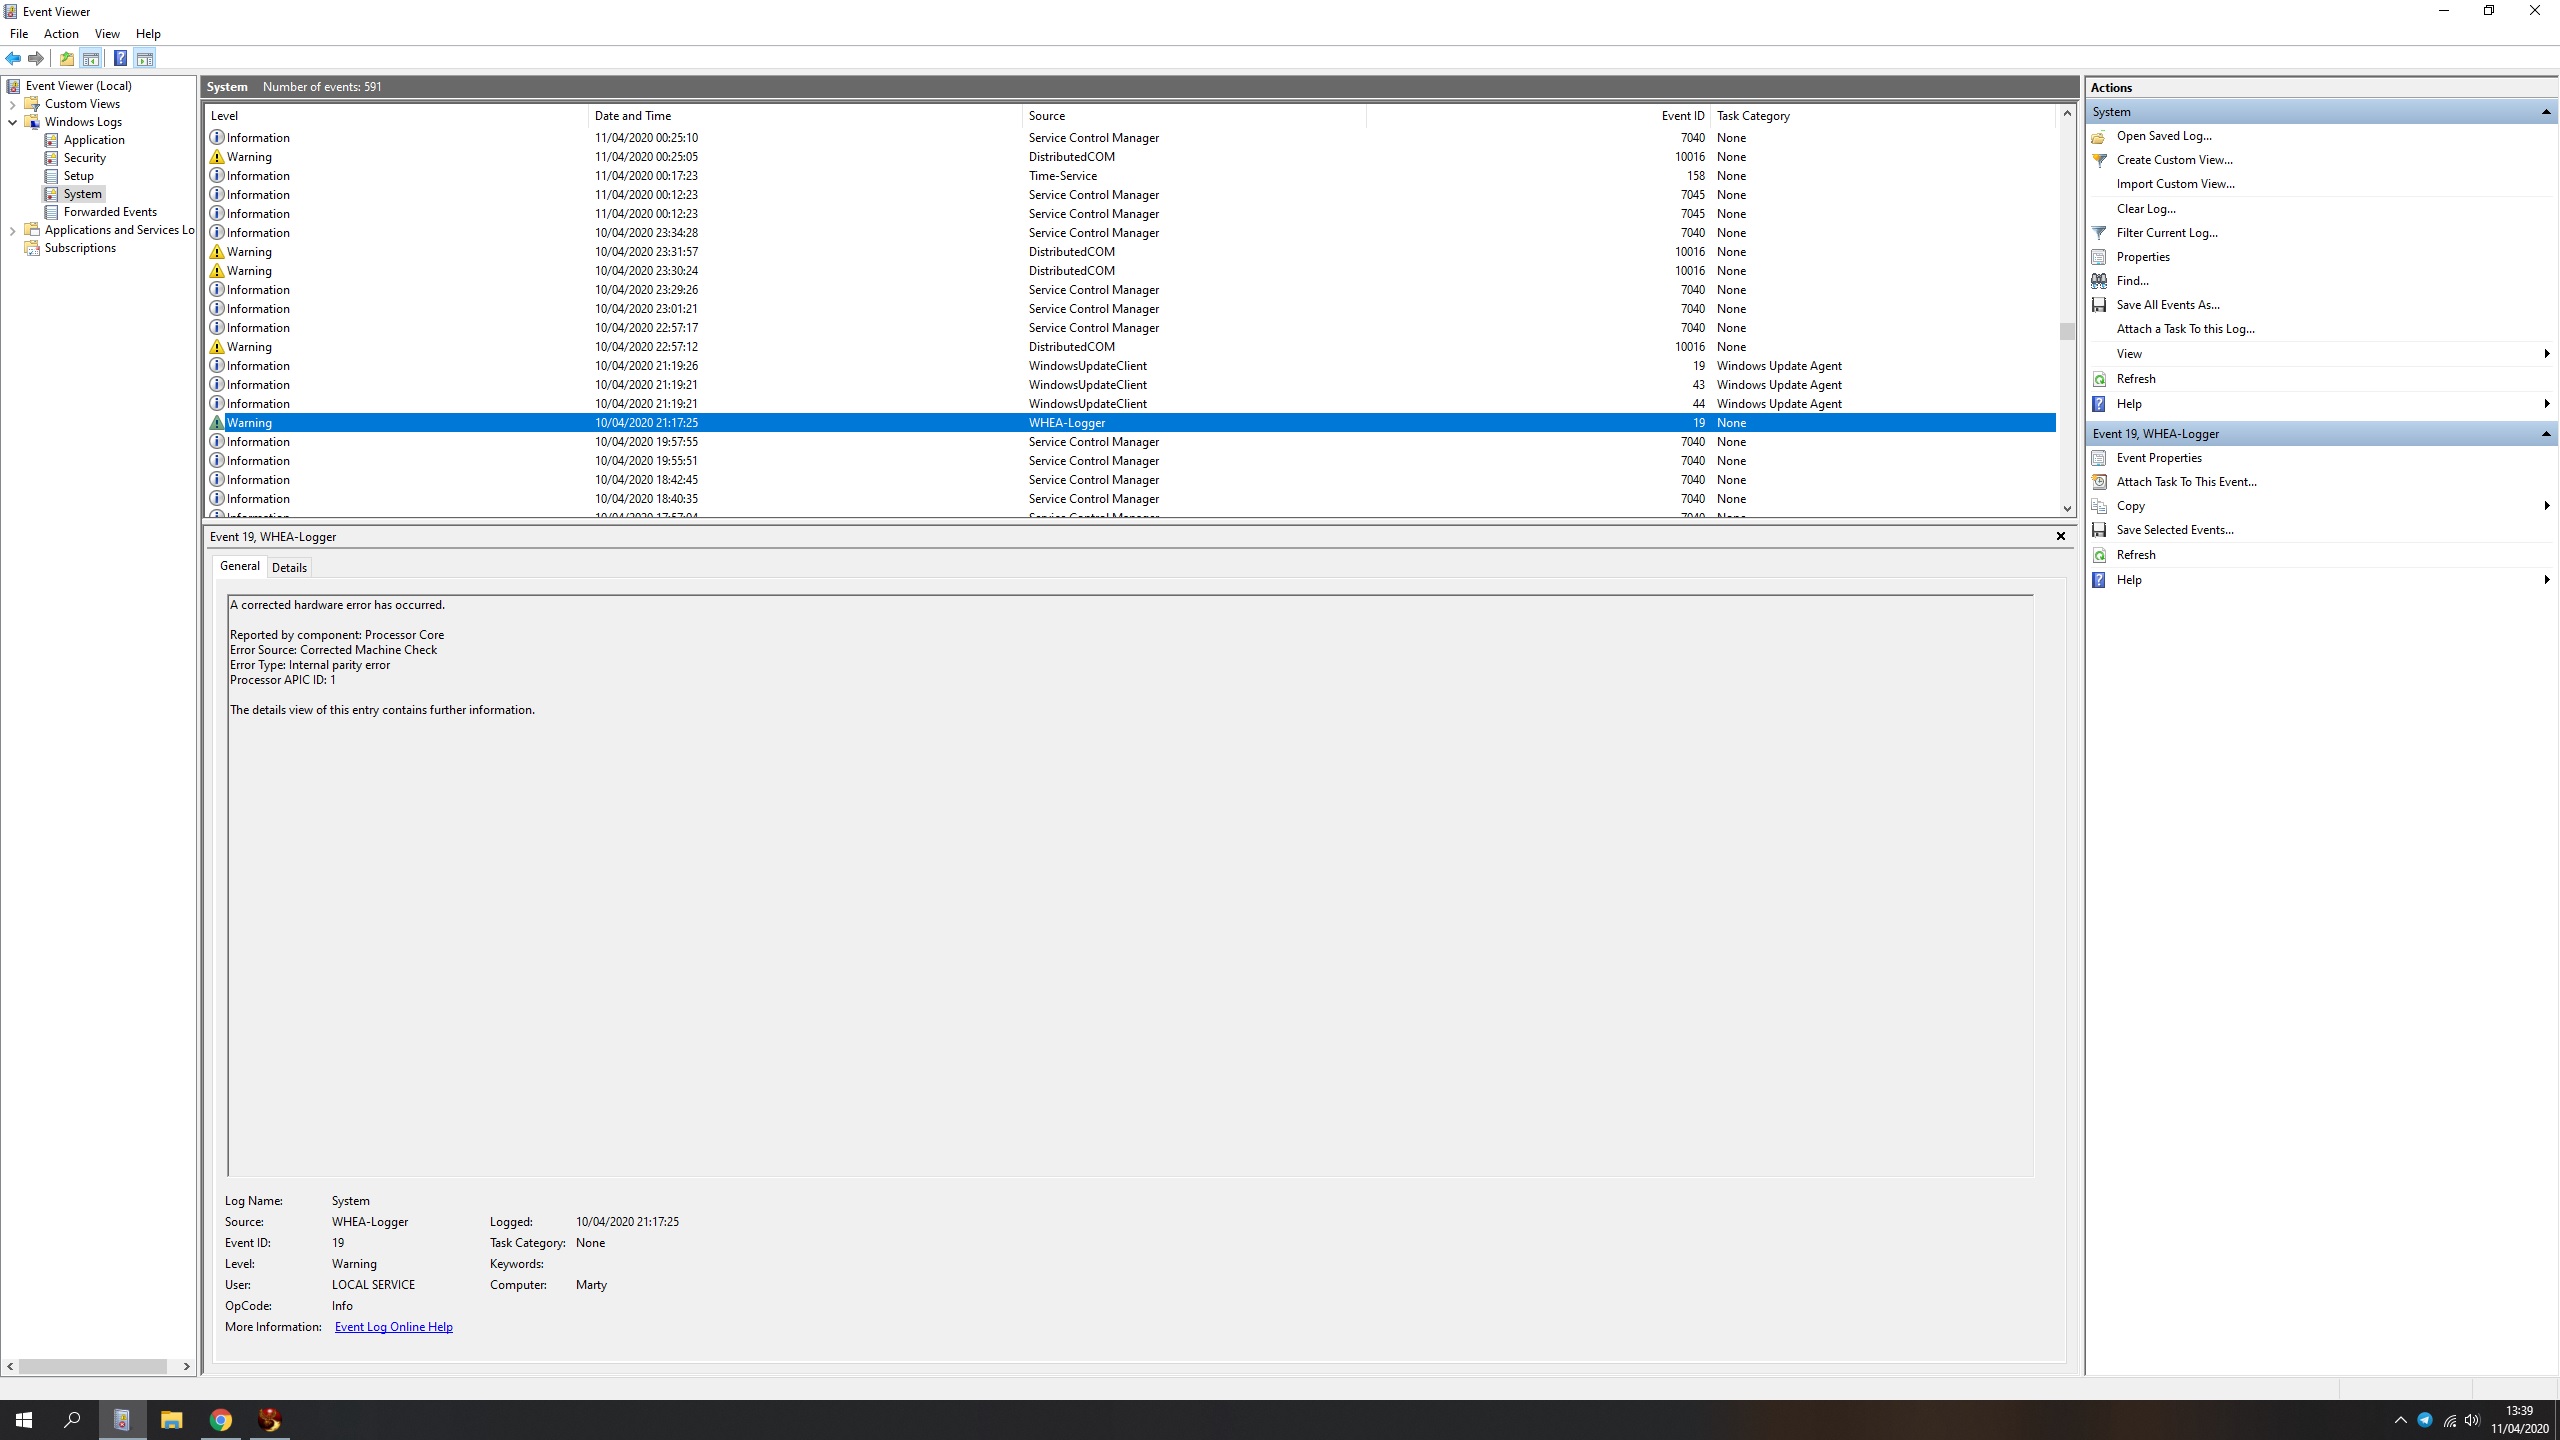Click the Find binoculars icon
The height and width of the screenshot is (1440, 2560).
2099,281
